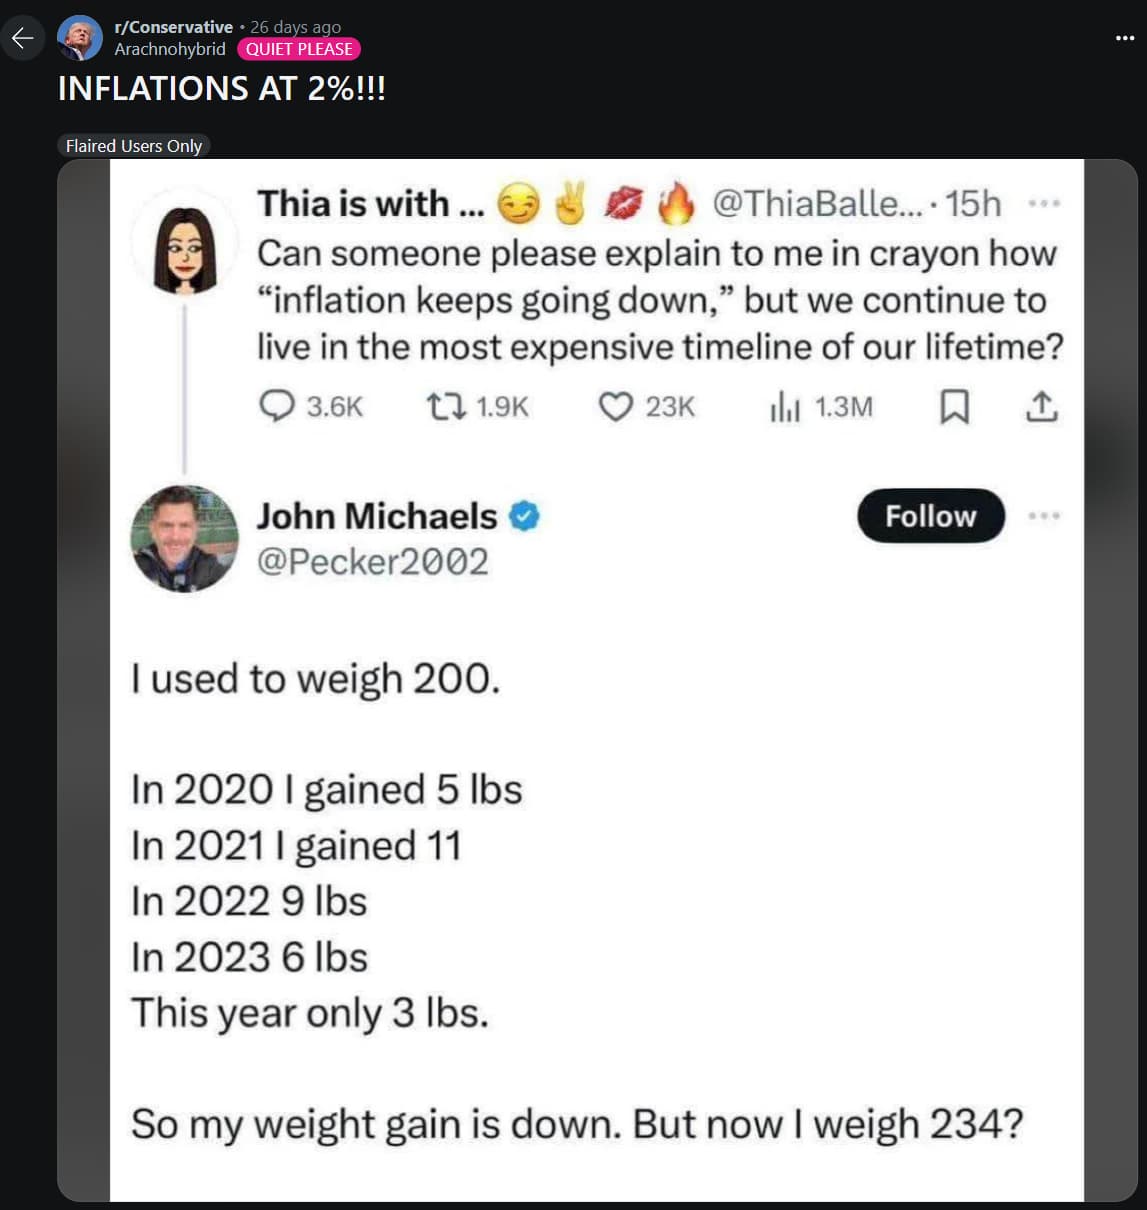Open three-dot menu next to Follow button
The width and height of the screenshot is (1147, 1210).
(x=1043, y=516)
